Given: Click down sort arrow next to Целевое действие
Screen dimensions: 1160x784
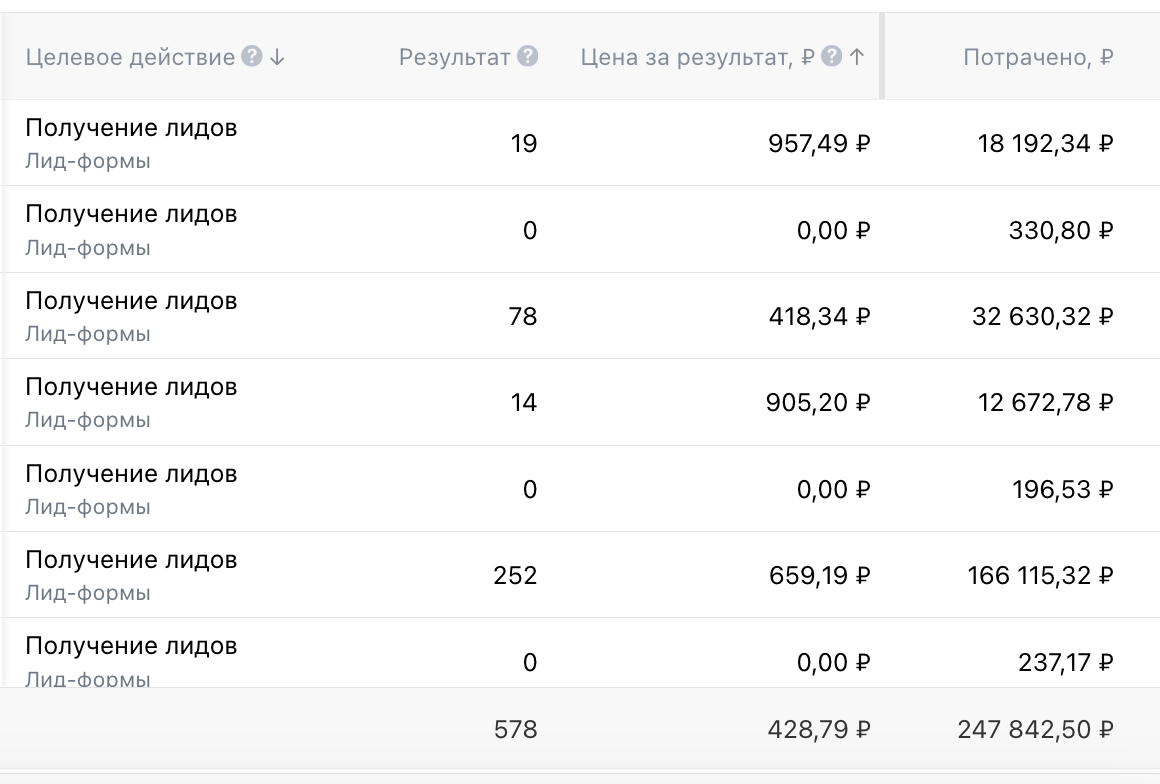Looking at the screenshot, I should (277, 57).
